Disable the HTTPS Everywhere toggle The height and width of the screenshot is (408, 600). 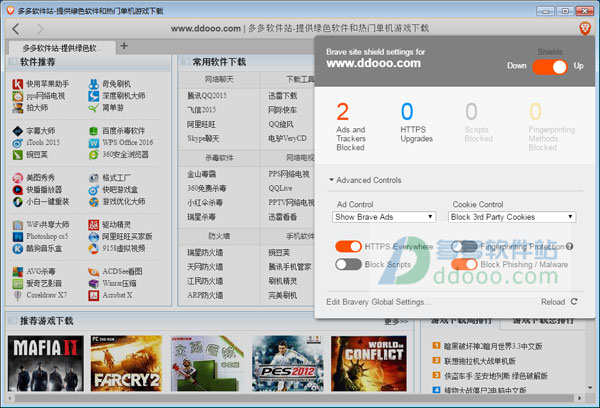click(x=348, y=246)
